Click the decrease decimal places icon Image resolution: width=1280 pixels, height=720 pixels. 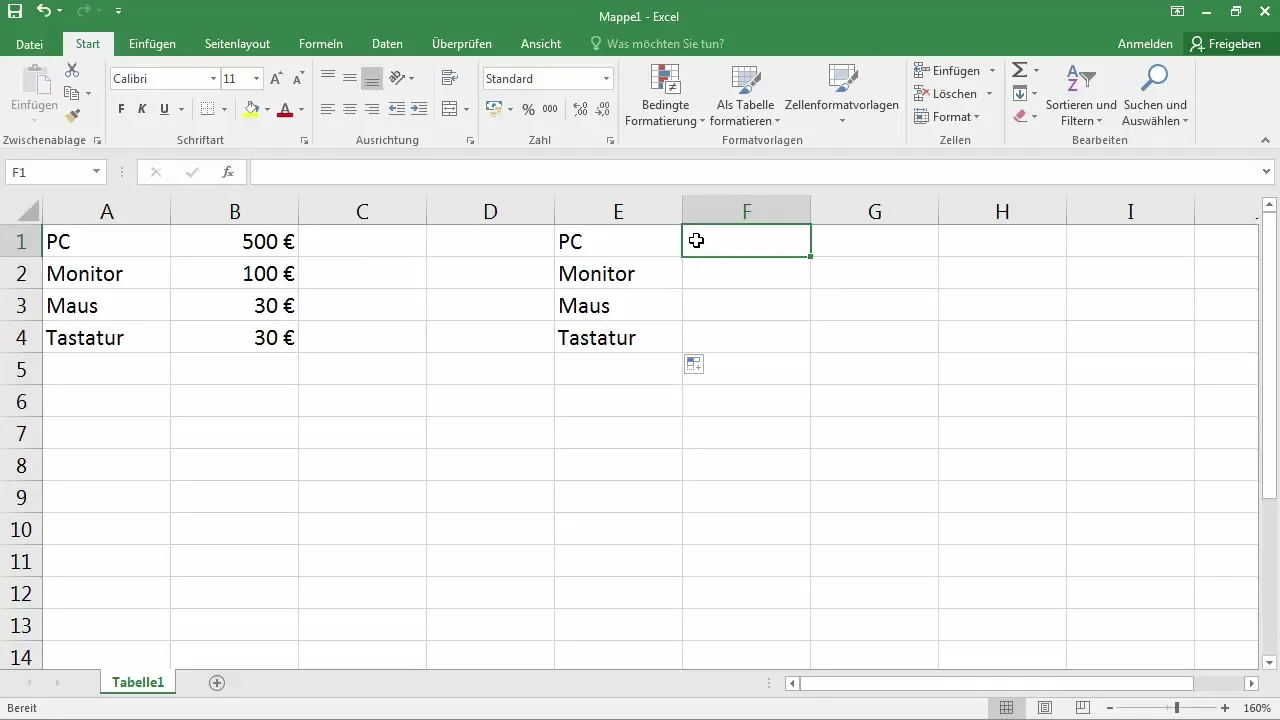(x=603, y=109)
